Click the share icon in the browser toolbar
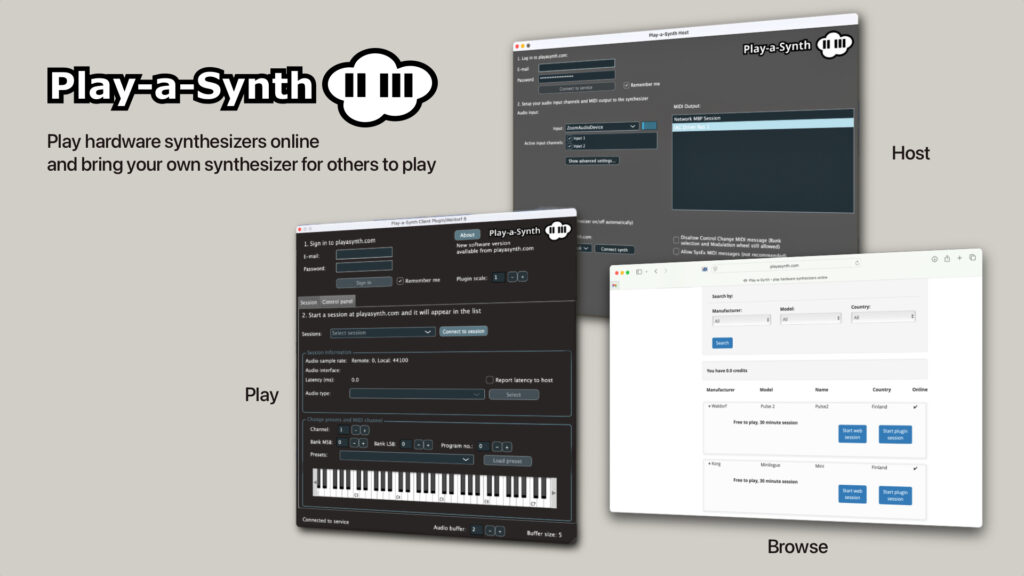 (x=946, y=259)
